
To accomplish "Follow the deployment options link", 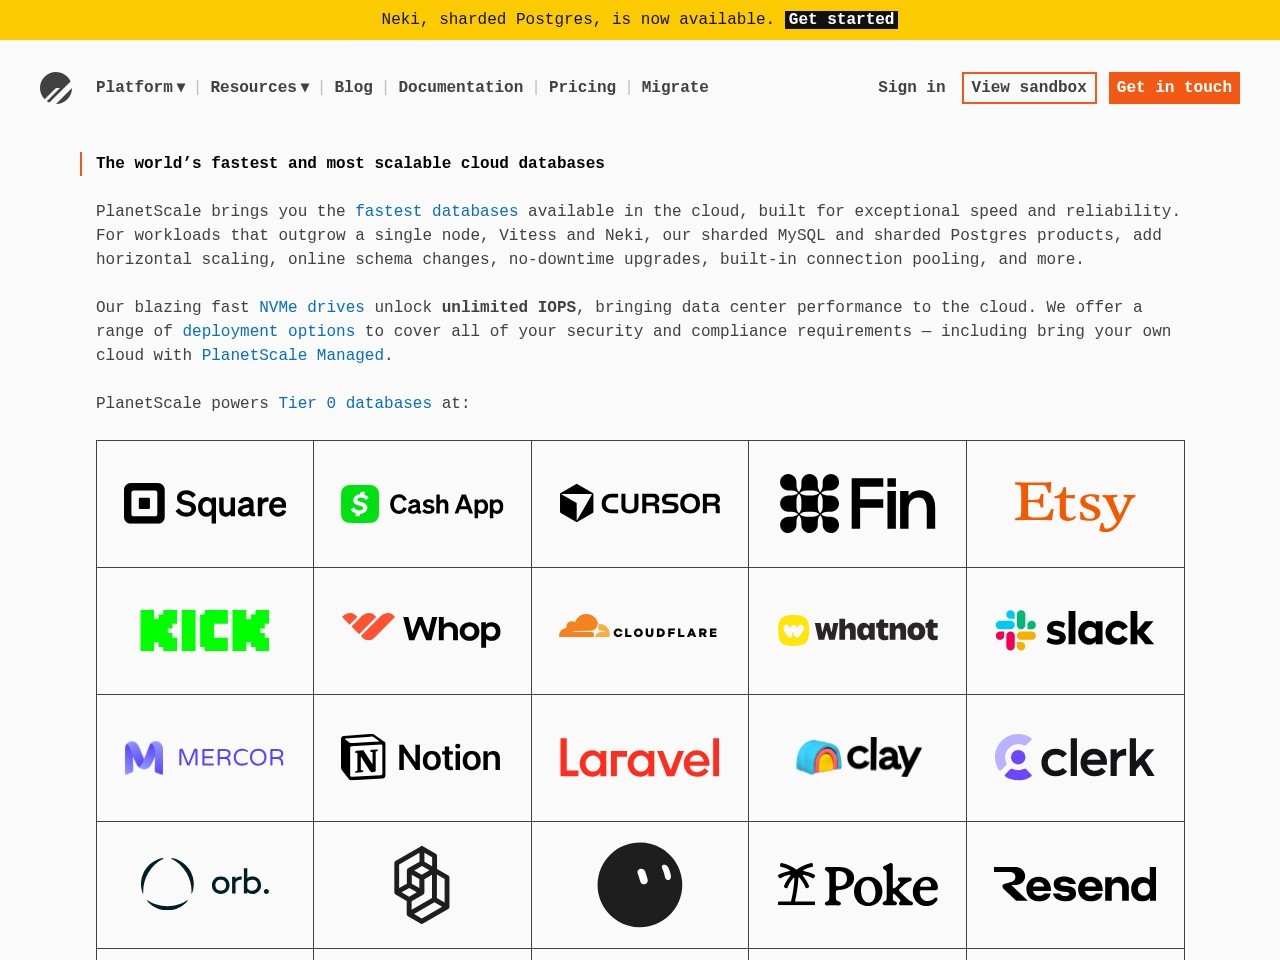I will click(x=269, y=331).
